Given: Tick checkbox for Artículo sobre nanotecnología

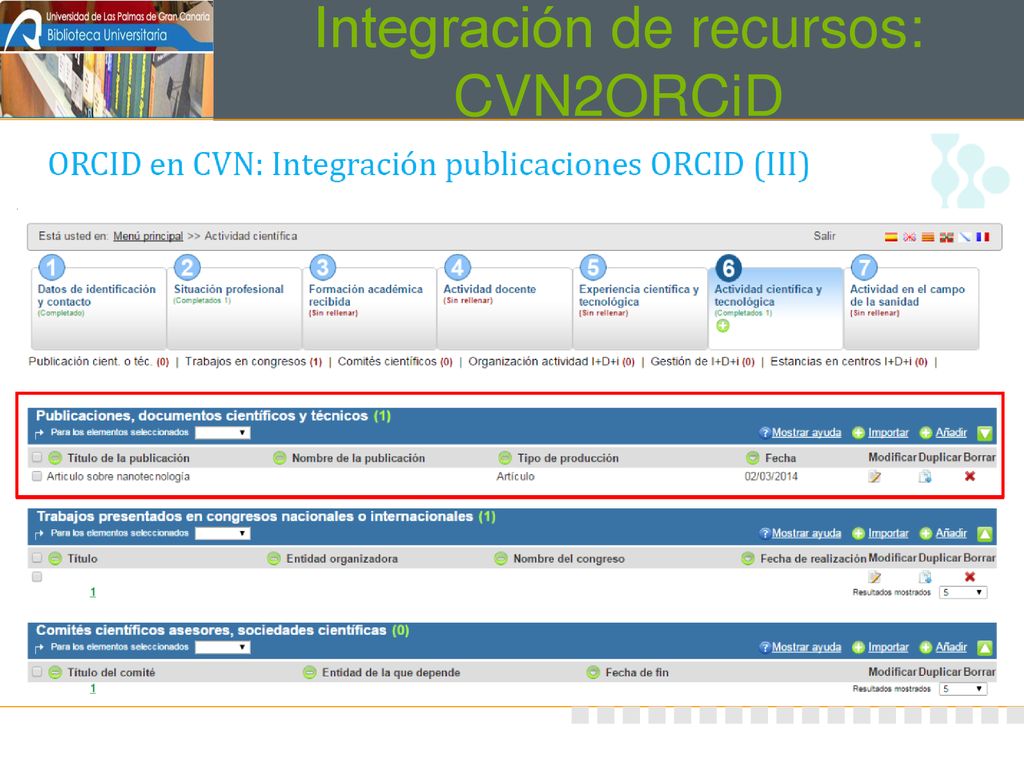Looking at the screenshot, I should pyautogui.click(x=37, y=476).
